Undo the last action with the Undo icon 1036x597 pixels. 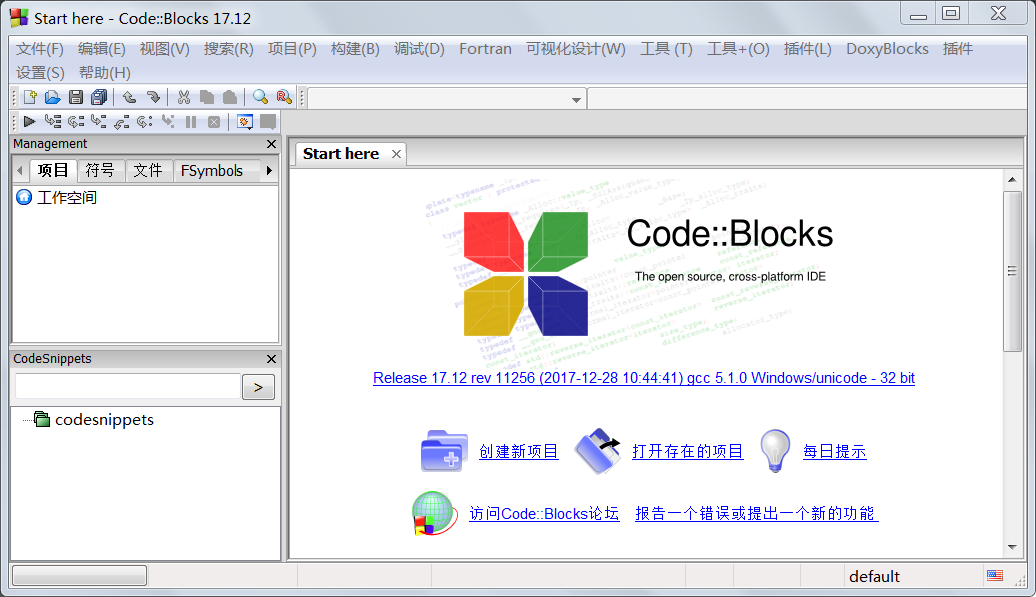pos(129,96)
